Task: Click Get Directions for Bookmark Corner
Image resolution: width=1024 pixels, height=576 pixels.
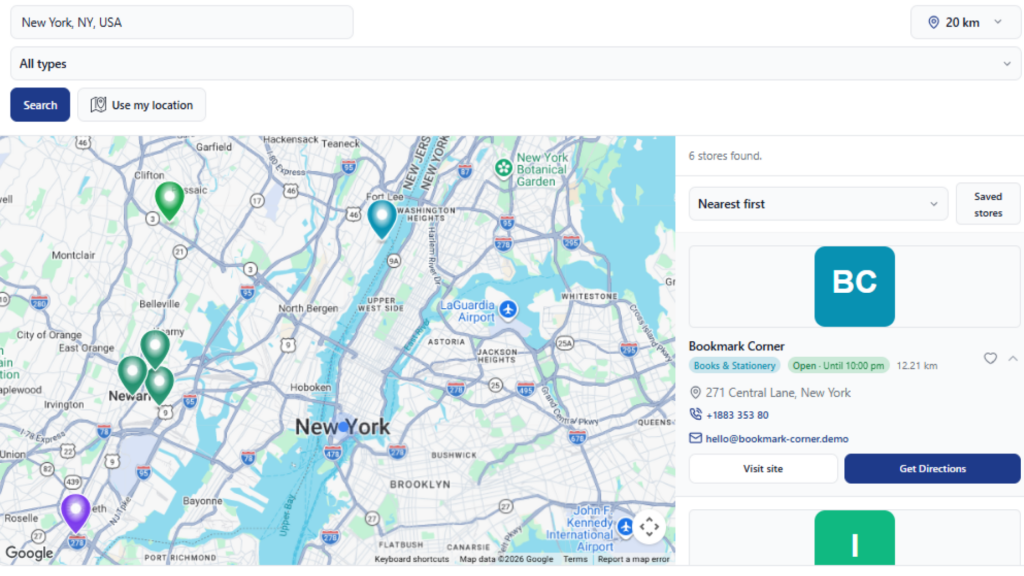Action: click(x=932, y=468)
